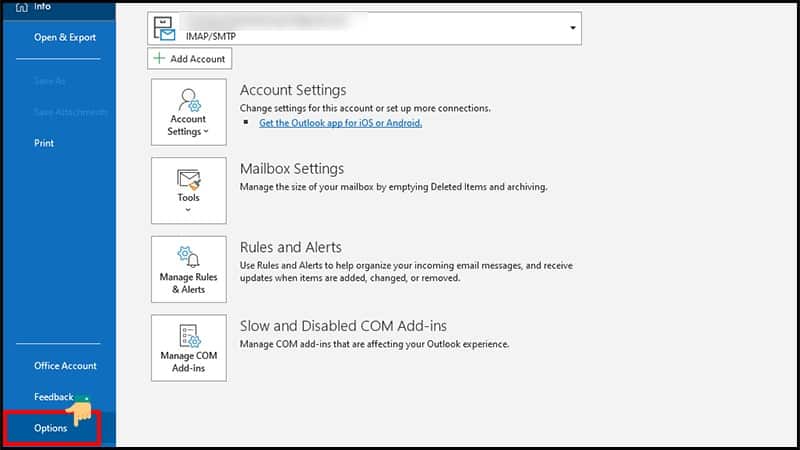Click the plus icon for Add Account
The height and width of the screenshot is (450, 800).
pos(159,59)
